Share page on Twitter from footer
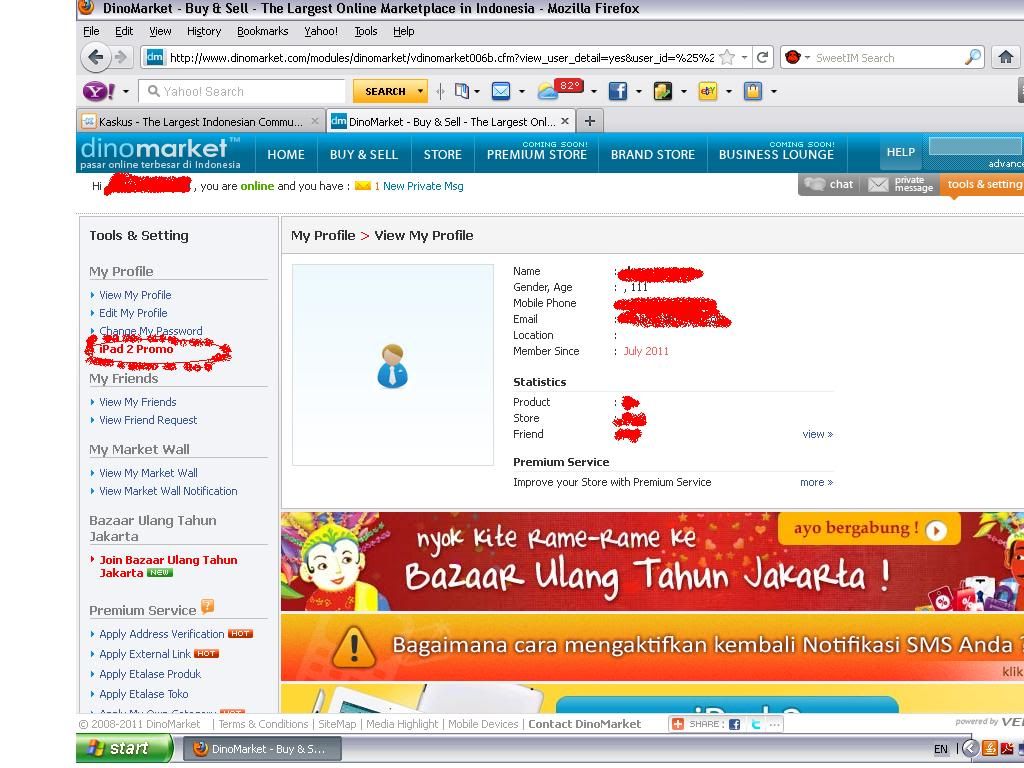Image resolution: width=1024 pixels, height=768 pixels. pyautogui.click(x=756, y=724)
